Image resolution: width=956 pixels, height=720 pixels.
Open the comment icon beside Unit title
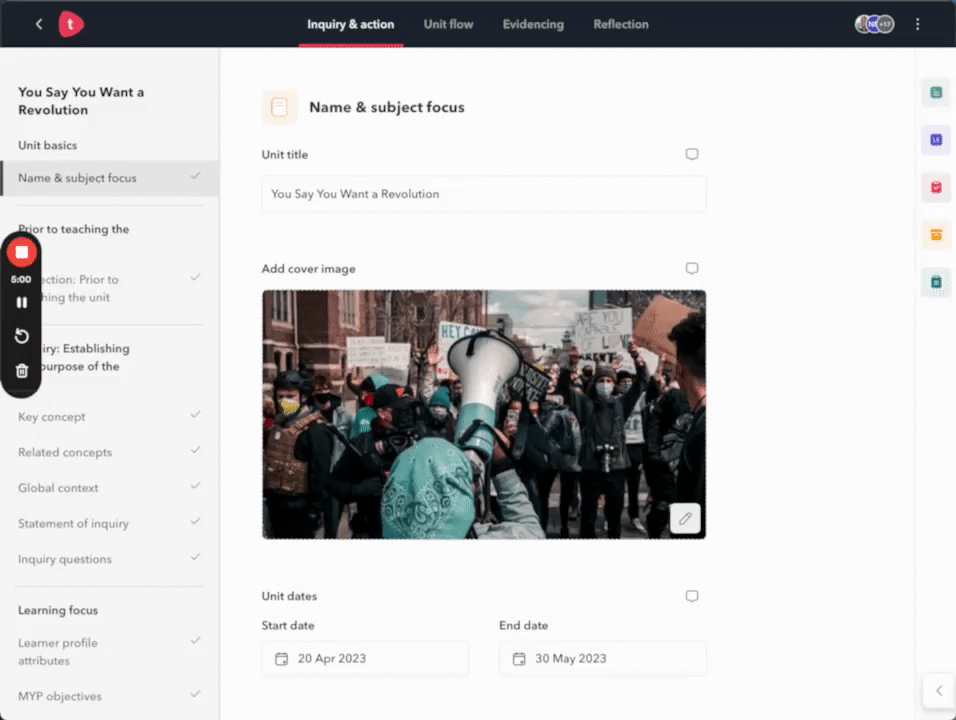pos(691,155)
